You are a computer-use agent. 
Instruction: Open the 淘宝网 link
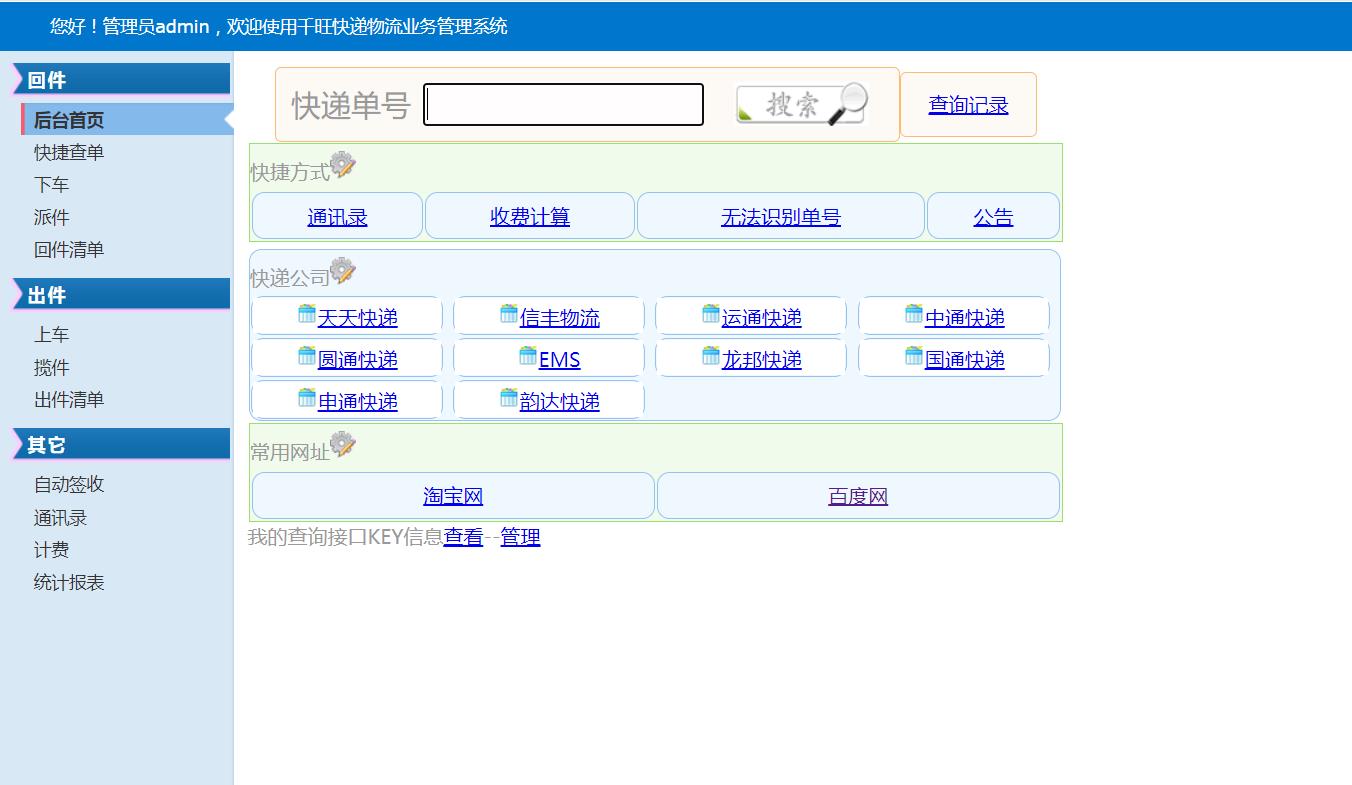tap(453, 497)
